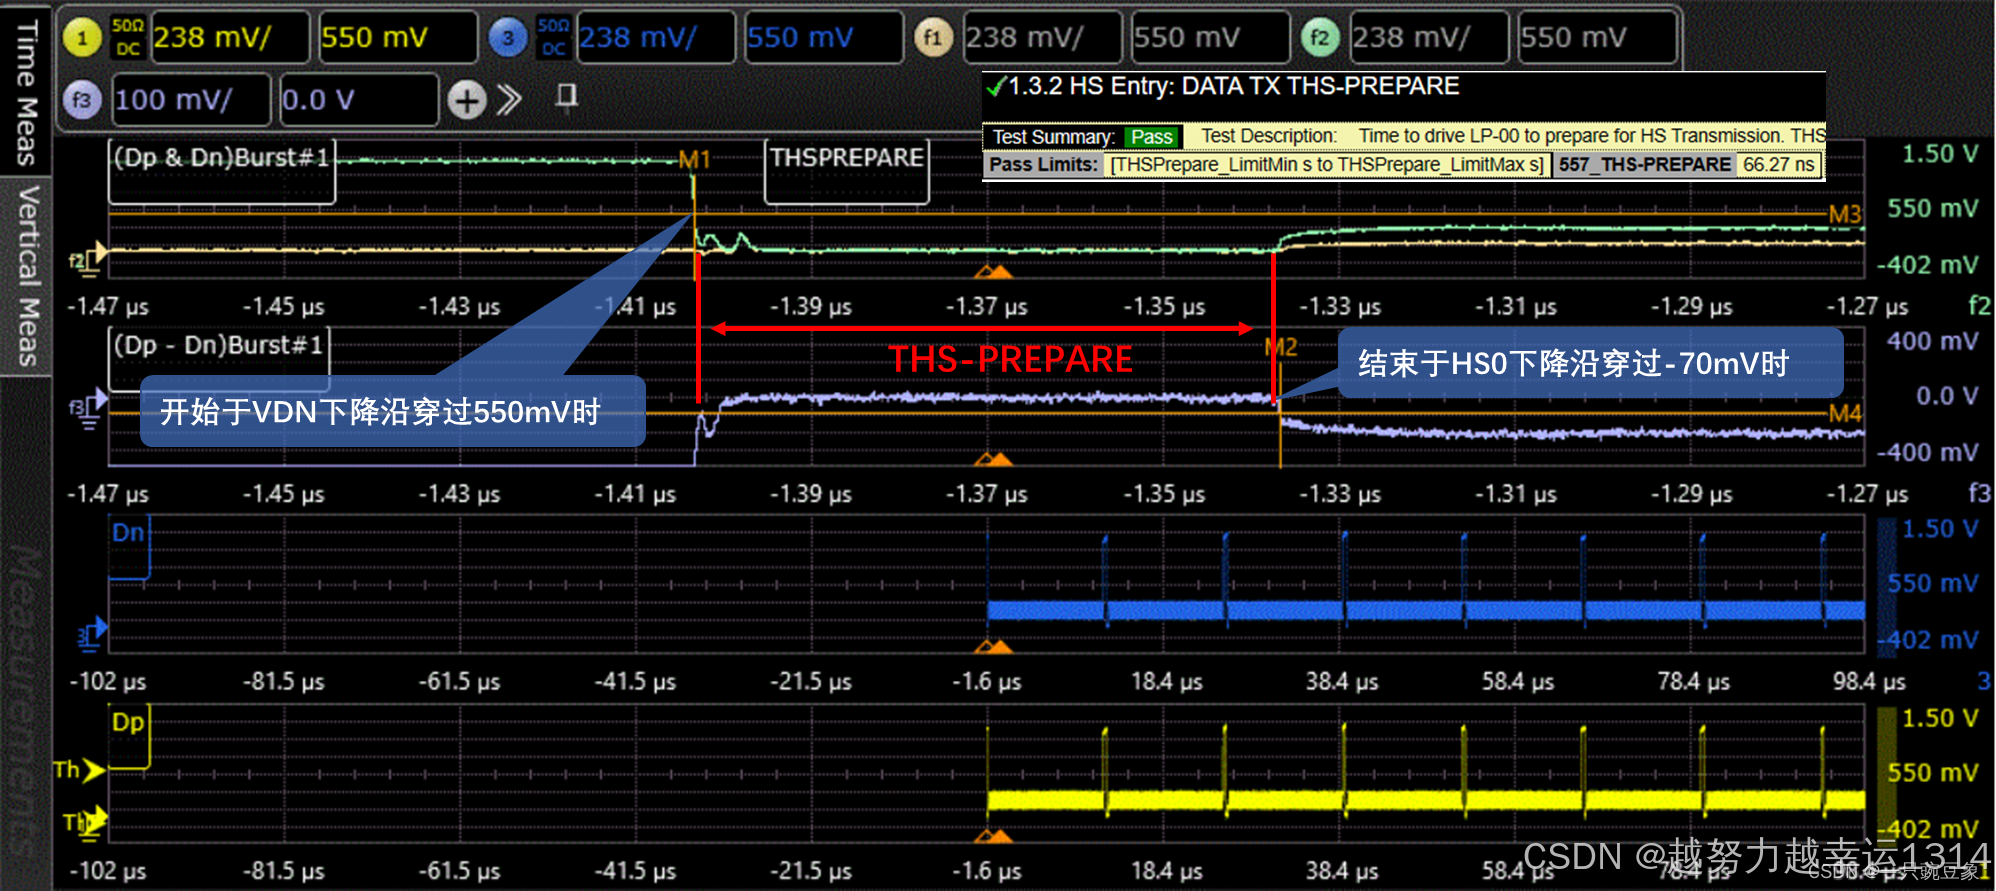The image size is (1996, 891).
Task: Toggle channel 3 blue button
Action: pos(508,39)
